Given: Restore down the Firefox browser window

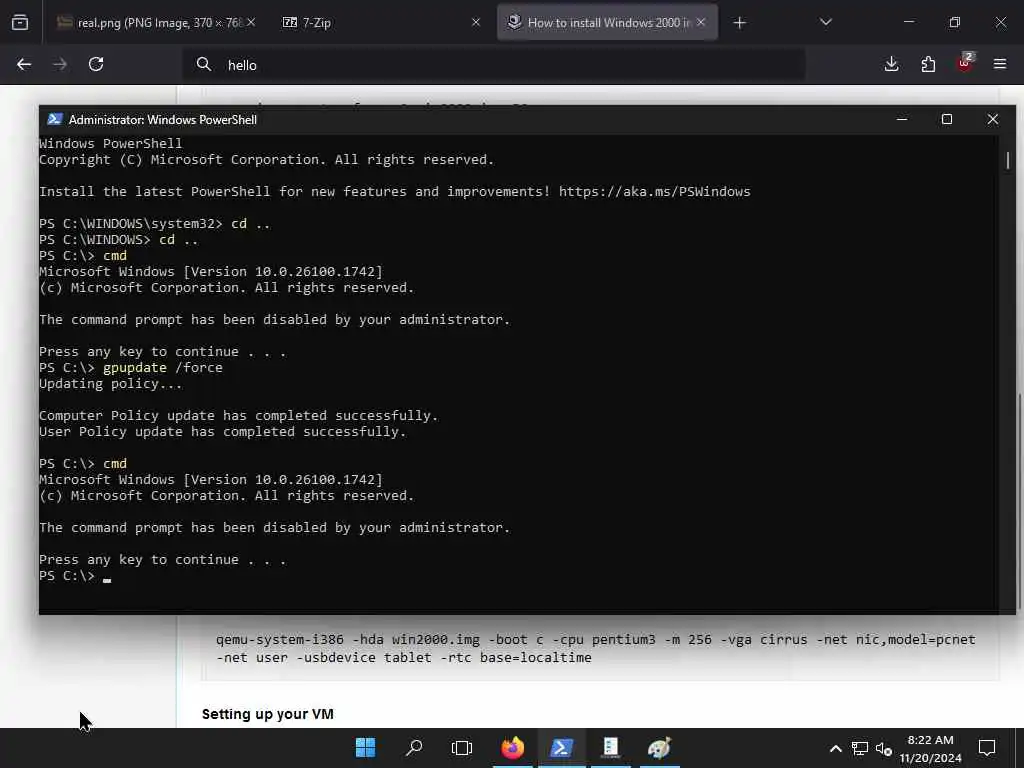Looking at the screenshot, I should click(955, 22).
